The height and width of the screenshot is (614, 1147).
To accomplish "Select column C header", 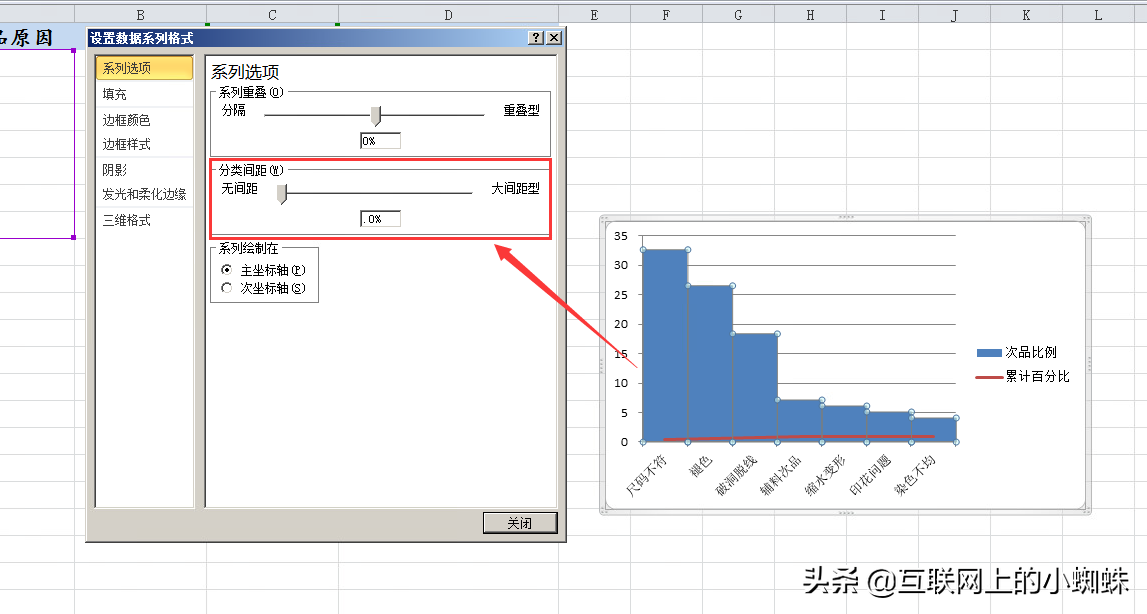I will 272,15.
